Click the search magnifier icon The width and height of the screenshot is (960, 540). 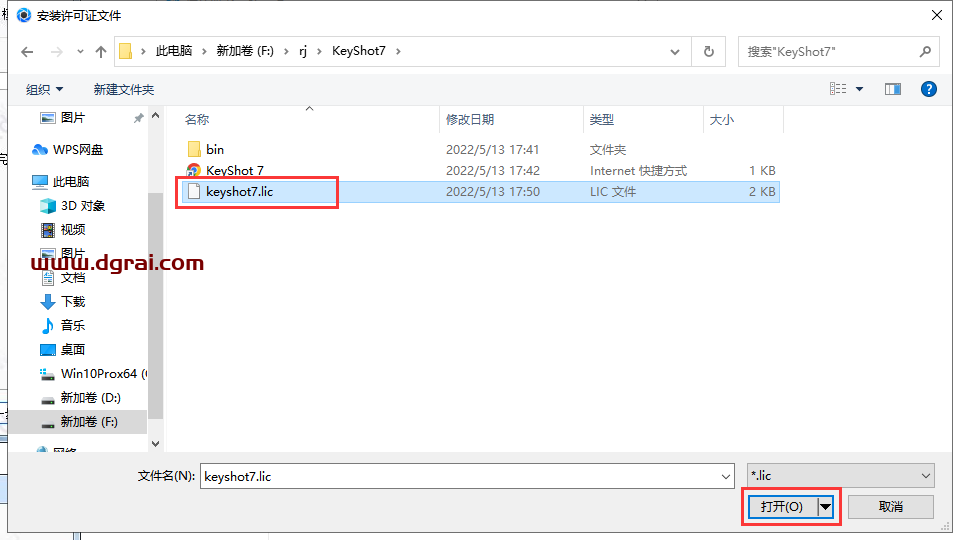click(925, 51)
